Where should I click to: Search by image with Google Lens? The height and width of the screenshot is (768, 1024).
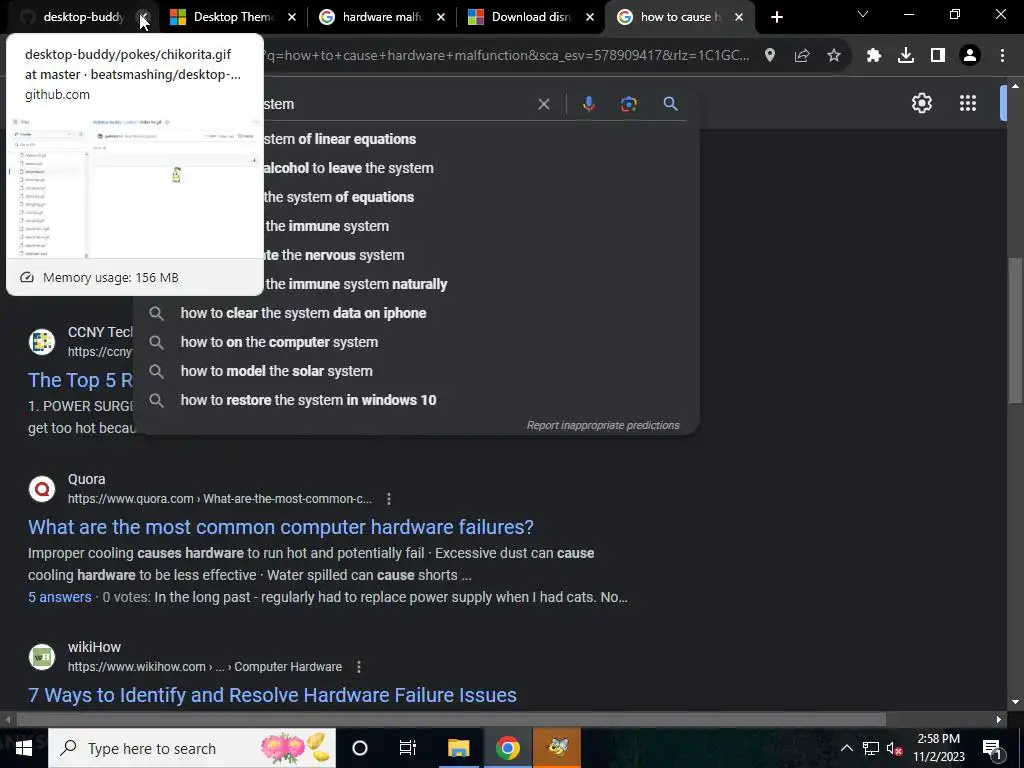click(x=629, y=104)
